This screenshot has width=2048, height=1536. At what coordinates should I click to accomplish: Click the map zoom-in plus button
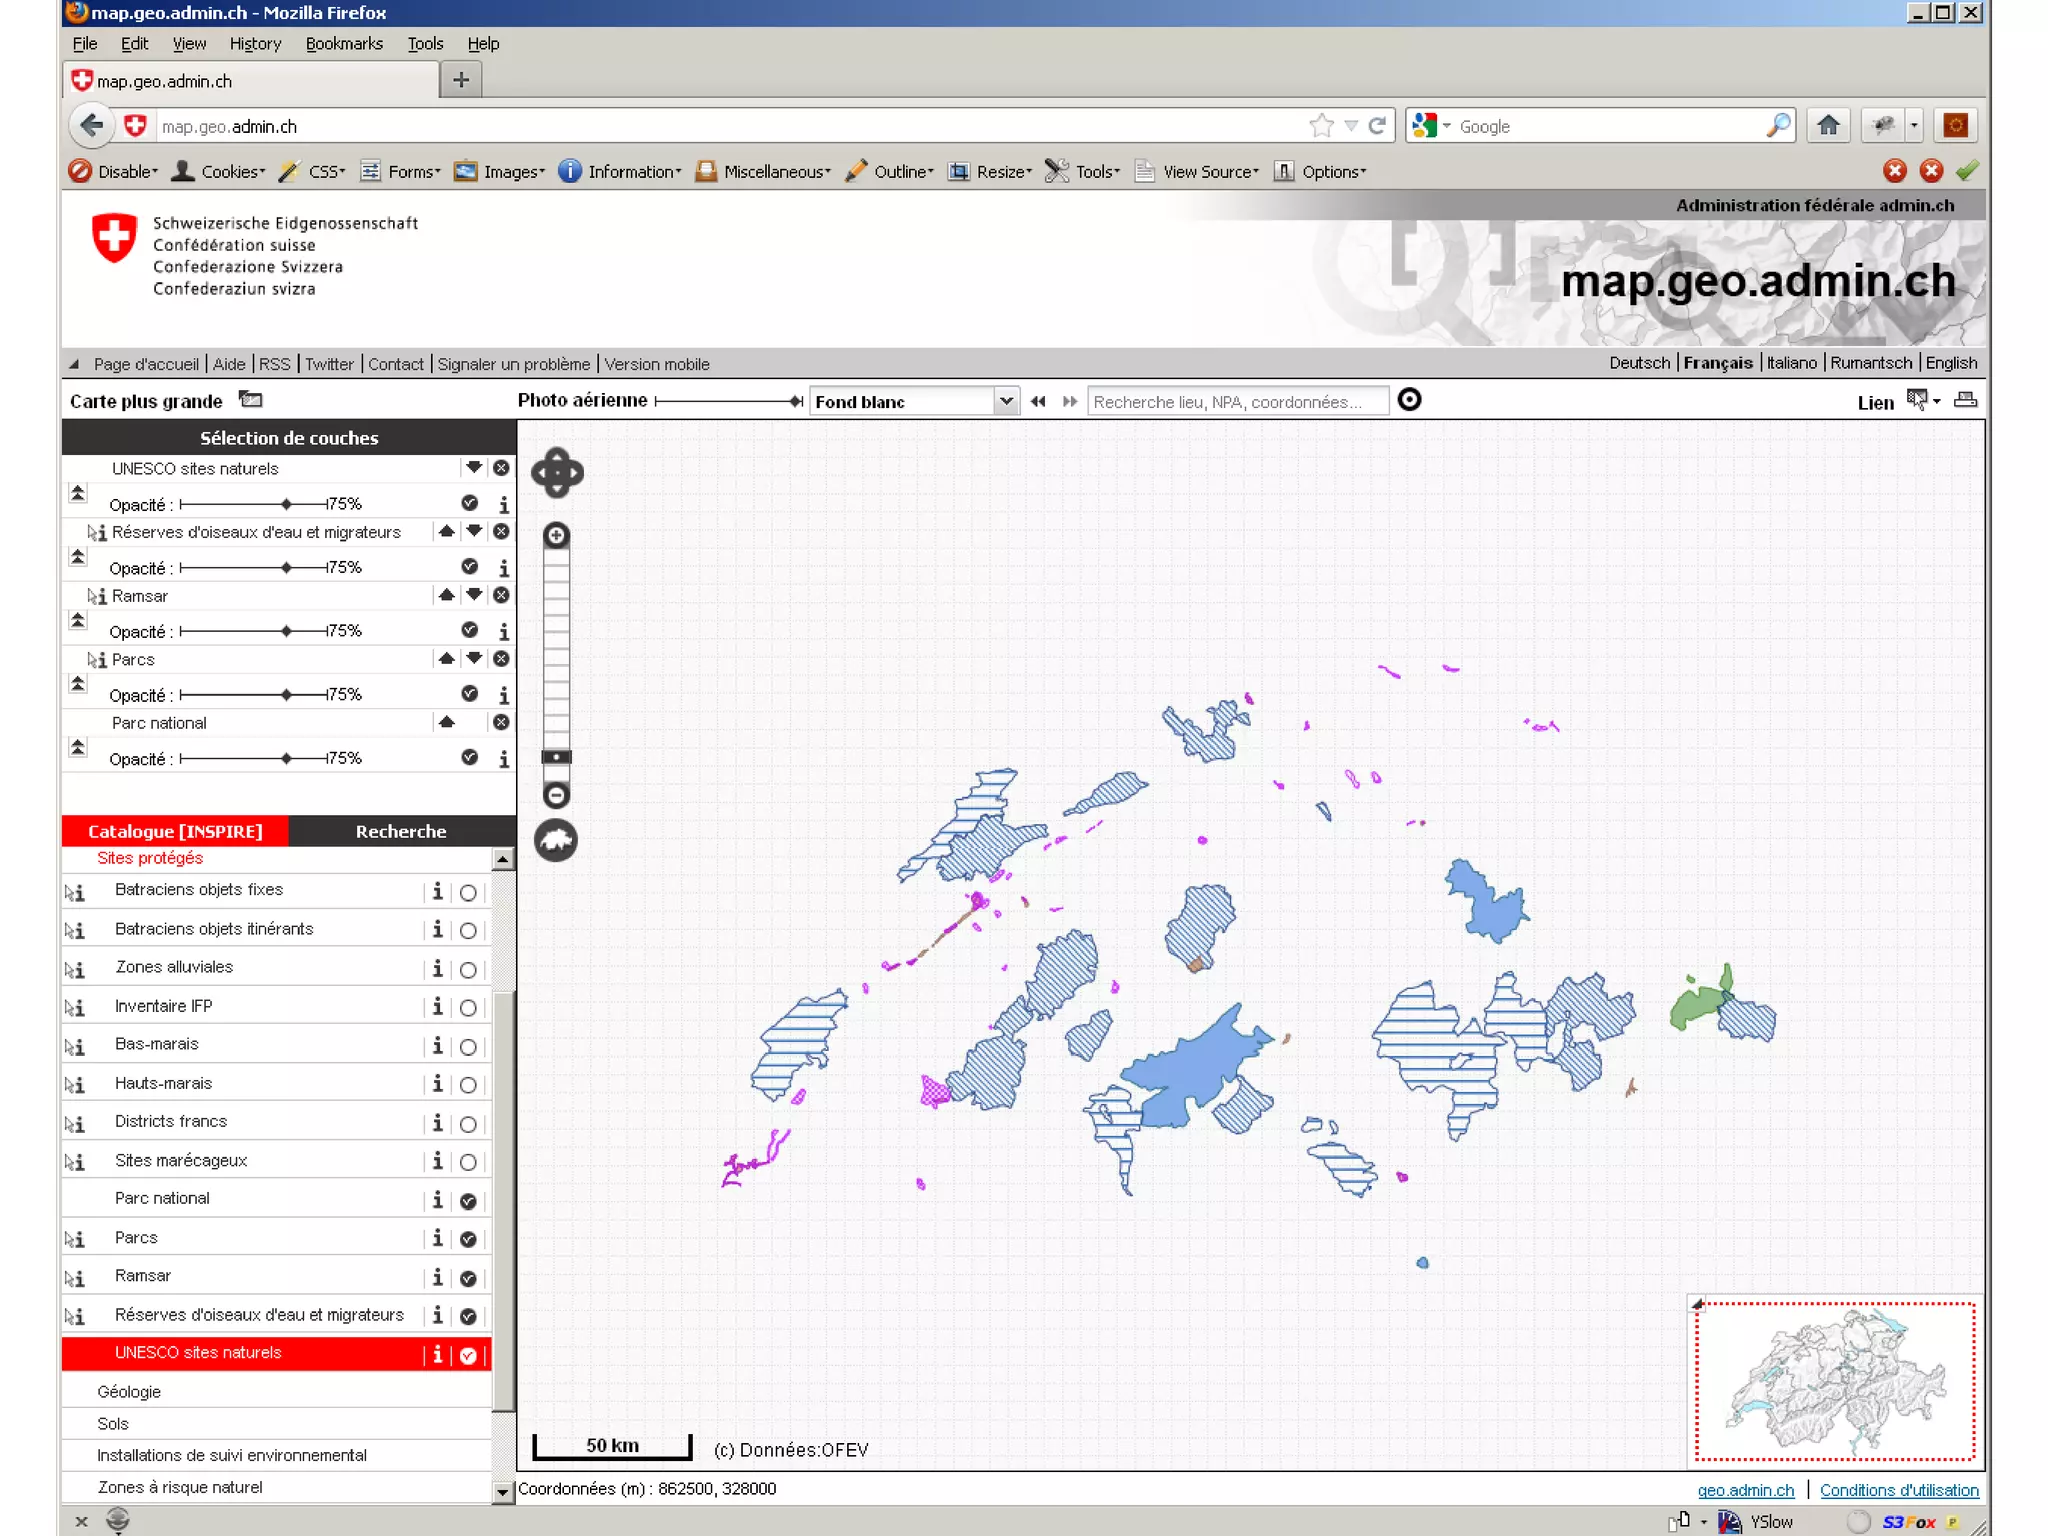click(556, 536)
